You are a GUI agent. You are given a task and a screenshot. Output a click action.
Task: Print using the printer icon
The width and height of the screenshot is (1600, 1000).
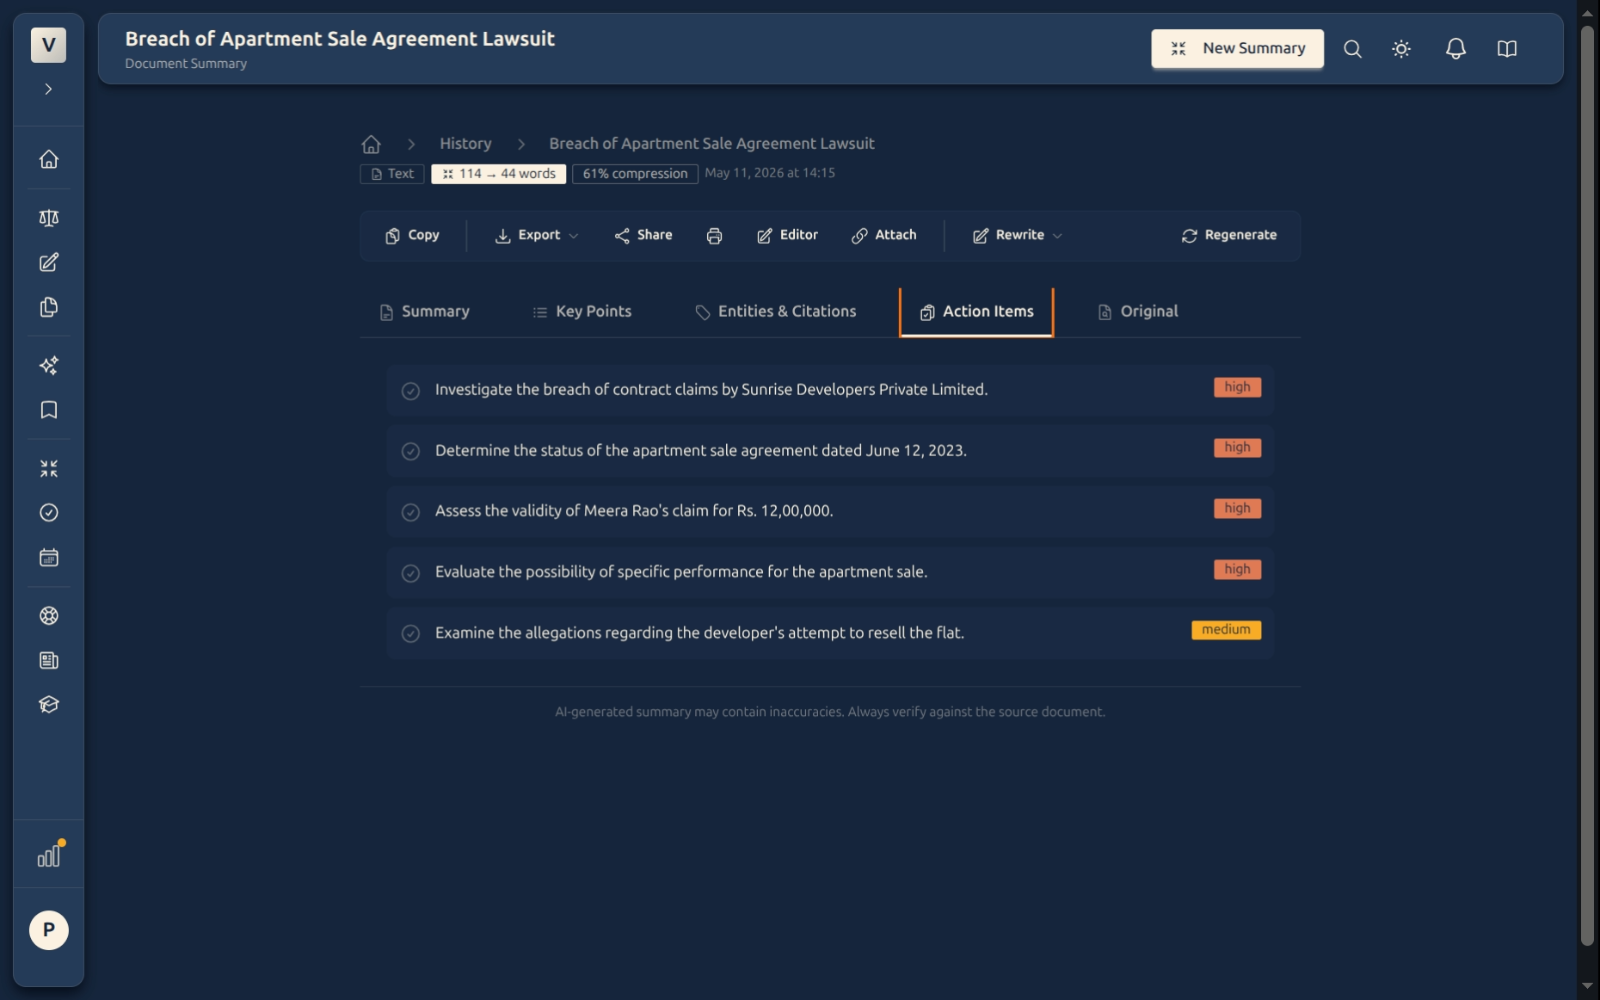[714, 236]
